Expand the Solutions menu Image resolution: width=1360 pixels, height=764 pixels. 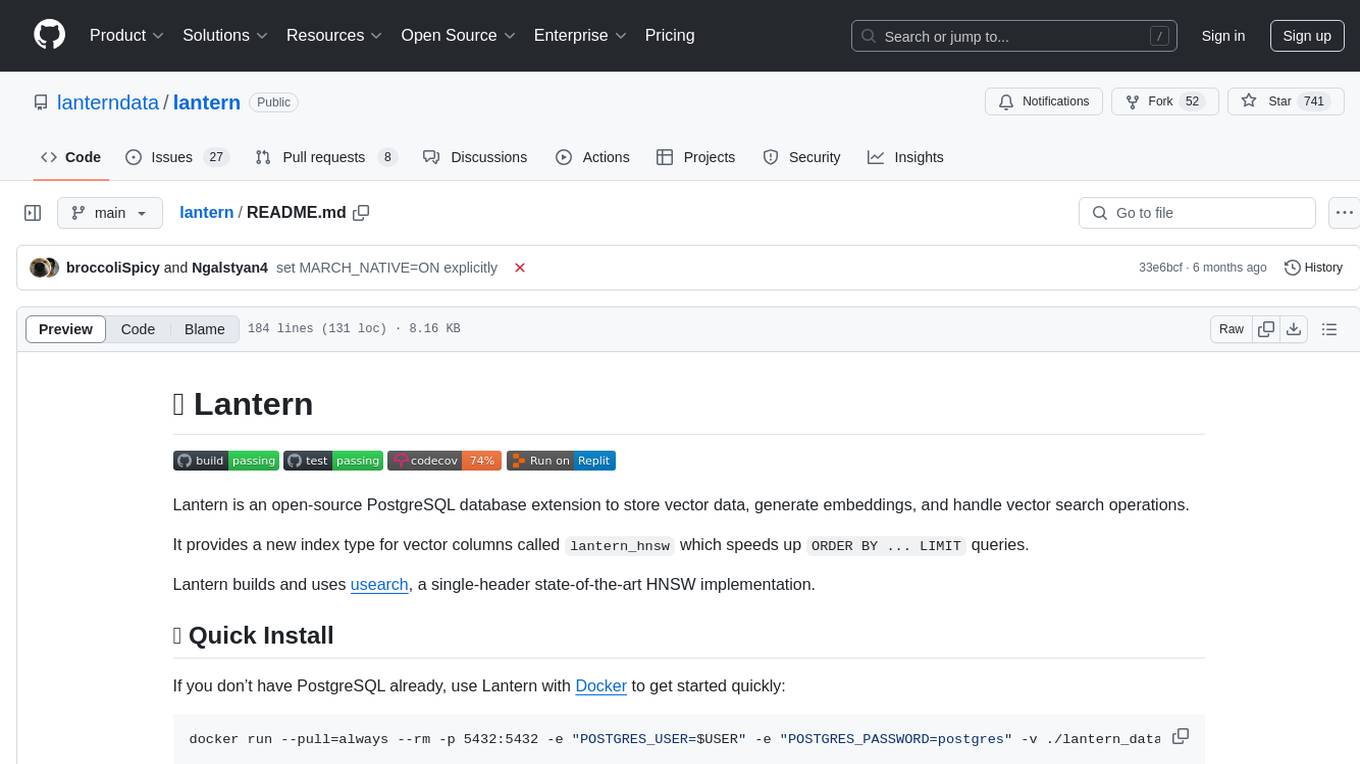[x=225, y=35]
